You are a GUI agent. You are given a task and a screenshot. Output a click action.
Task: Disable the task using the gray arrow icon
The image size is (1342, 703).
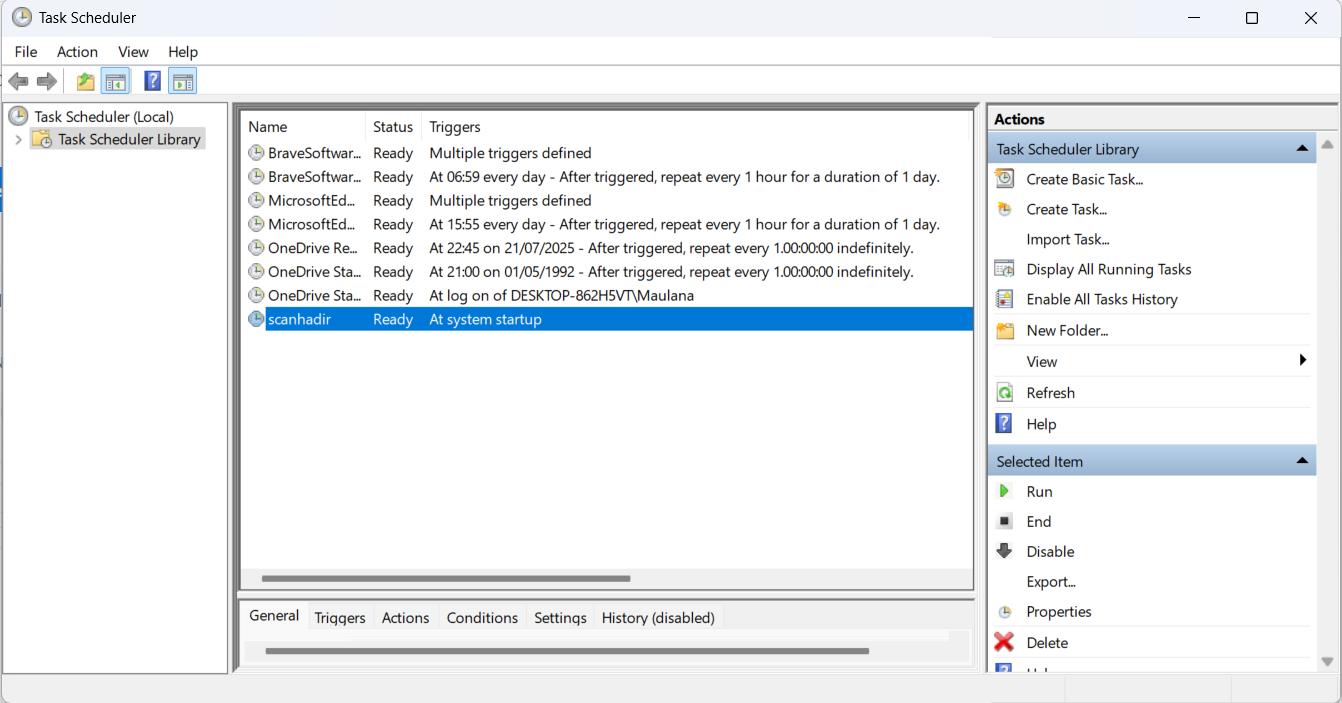coord(1004,551)
